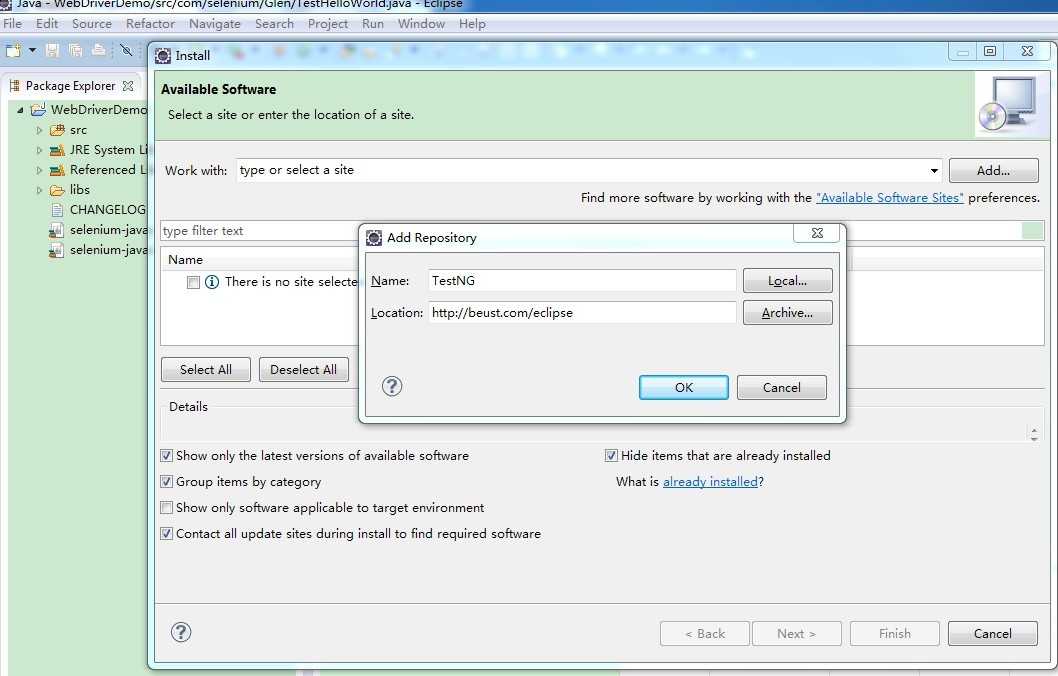Select the libs folder icon
Image resolution: width=1058 pixels, height=676 pixels.
[57, 190]
